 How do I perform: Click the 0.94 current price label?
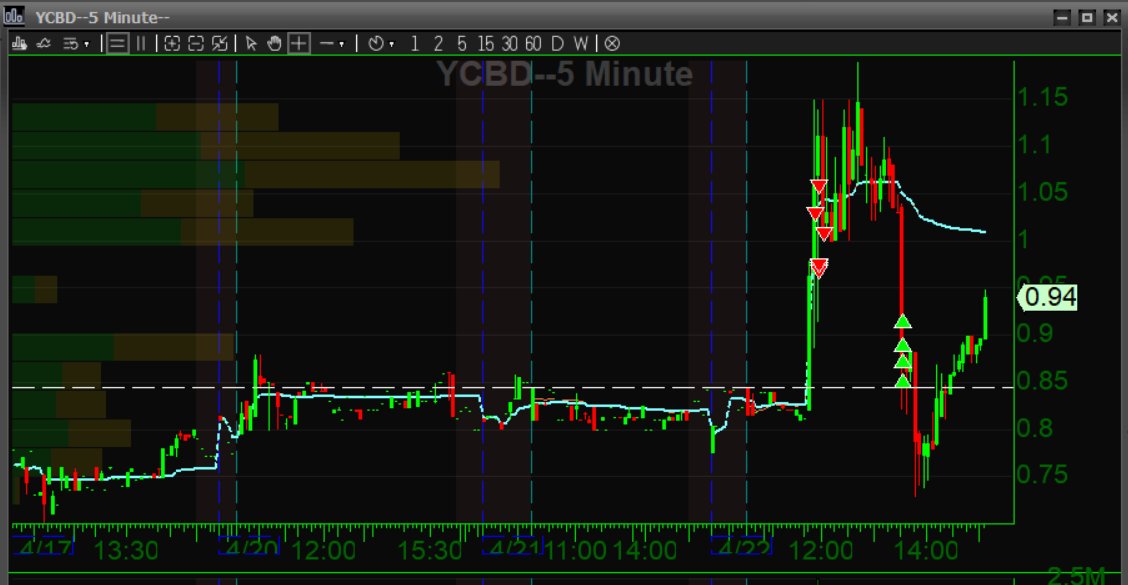[1047, 297]
